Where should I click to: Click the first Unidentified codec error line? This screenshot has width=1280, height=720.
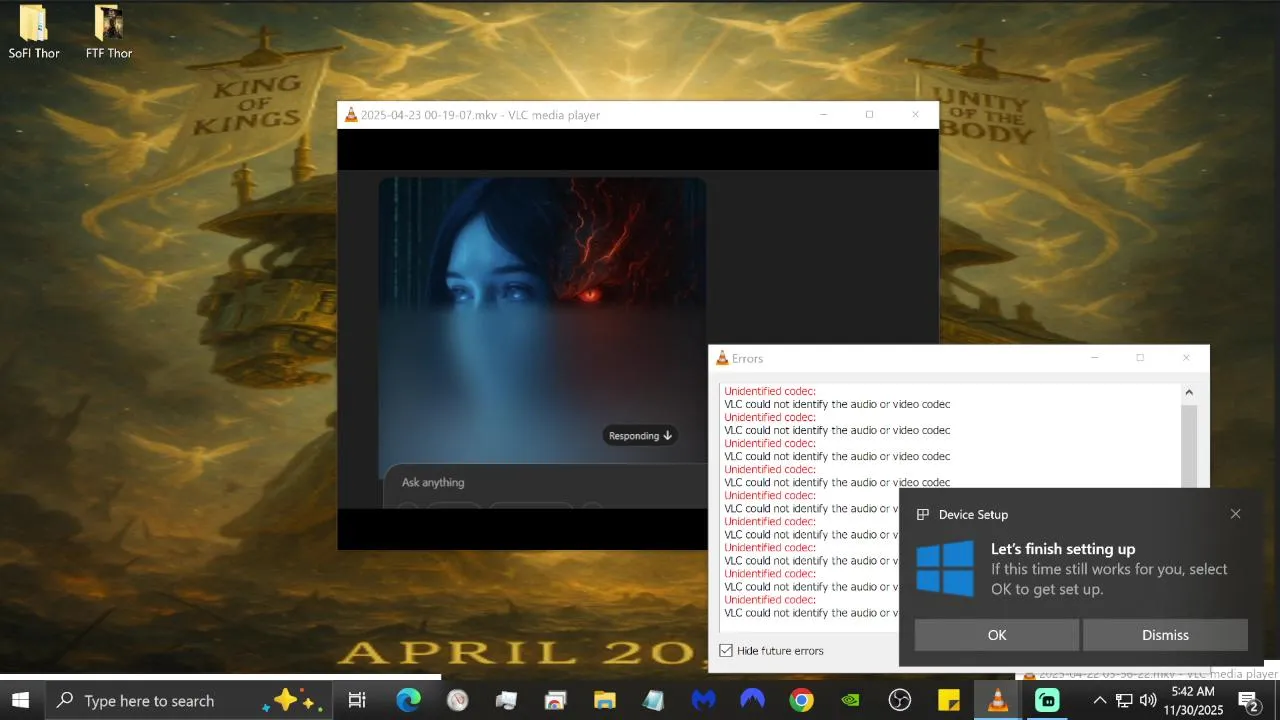(x=770, y=391)
